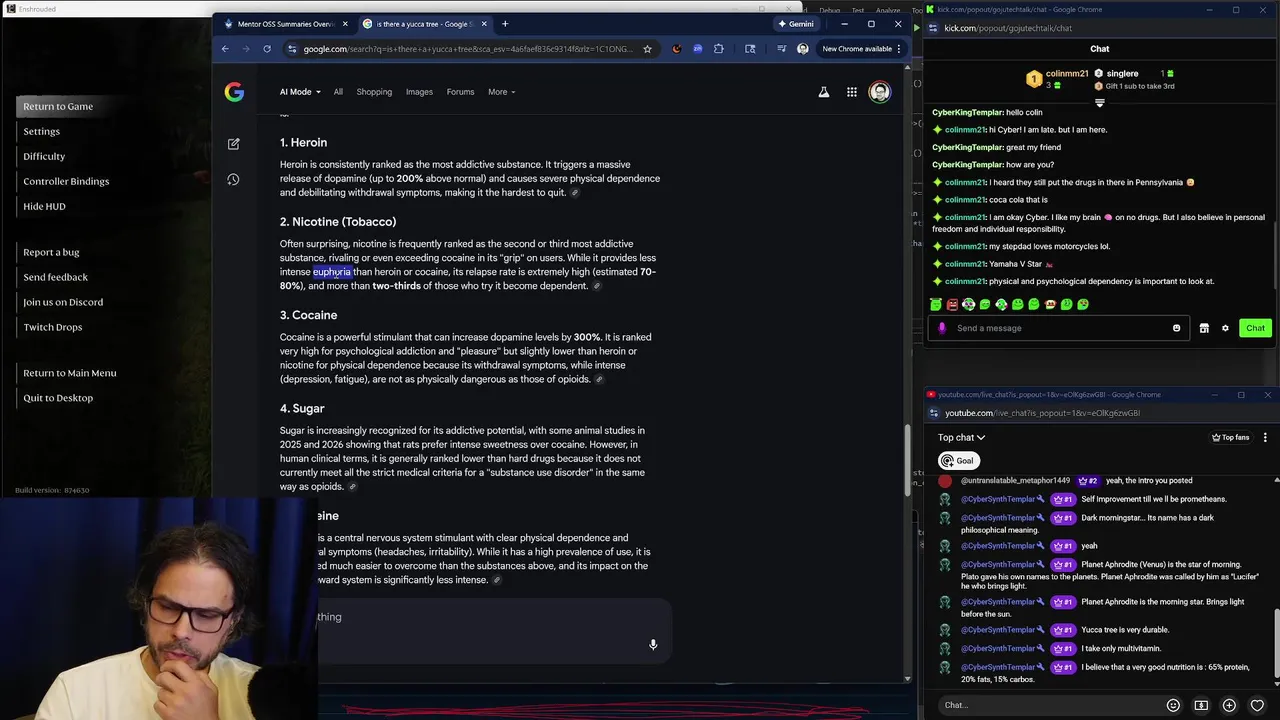Click Top fans button in YouTube chat
This screenshot has height=720, width=1280.
(x=1231, y=437)
